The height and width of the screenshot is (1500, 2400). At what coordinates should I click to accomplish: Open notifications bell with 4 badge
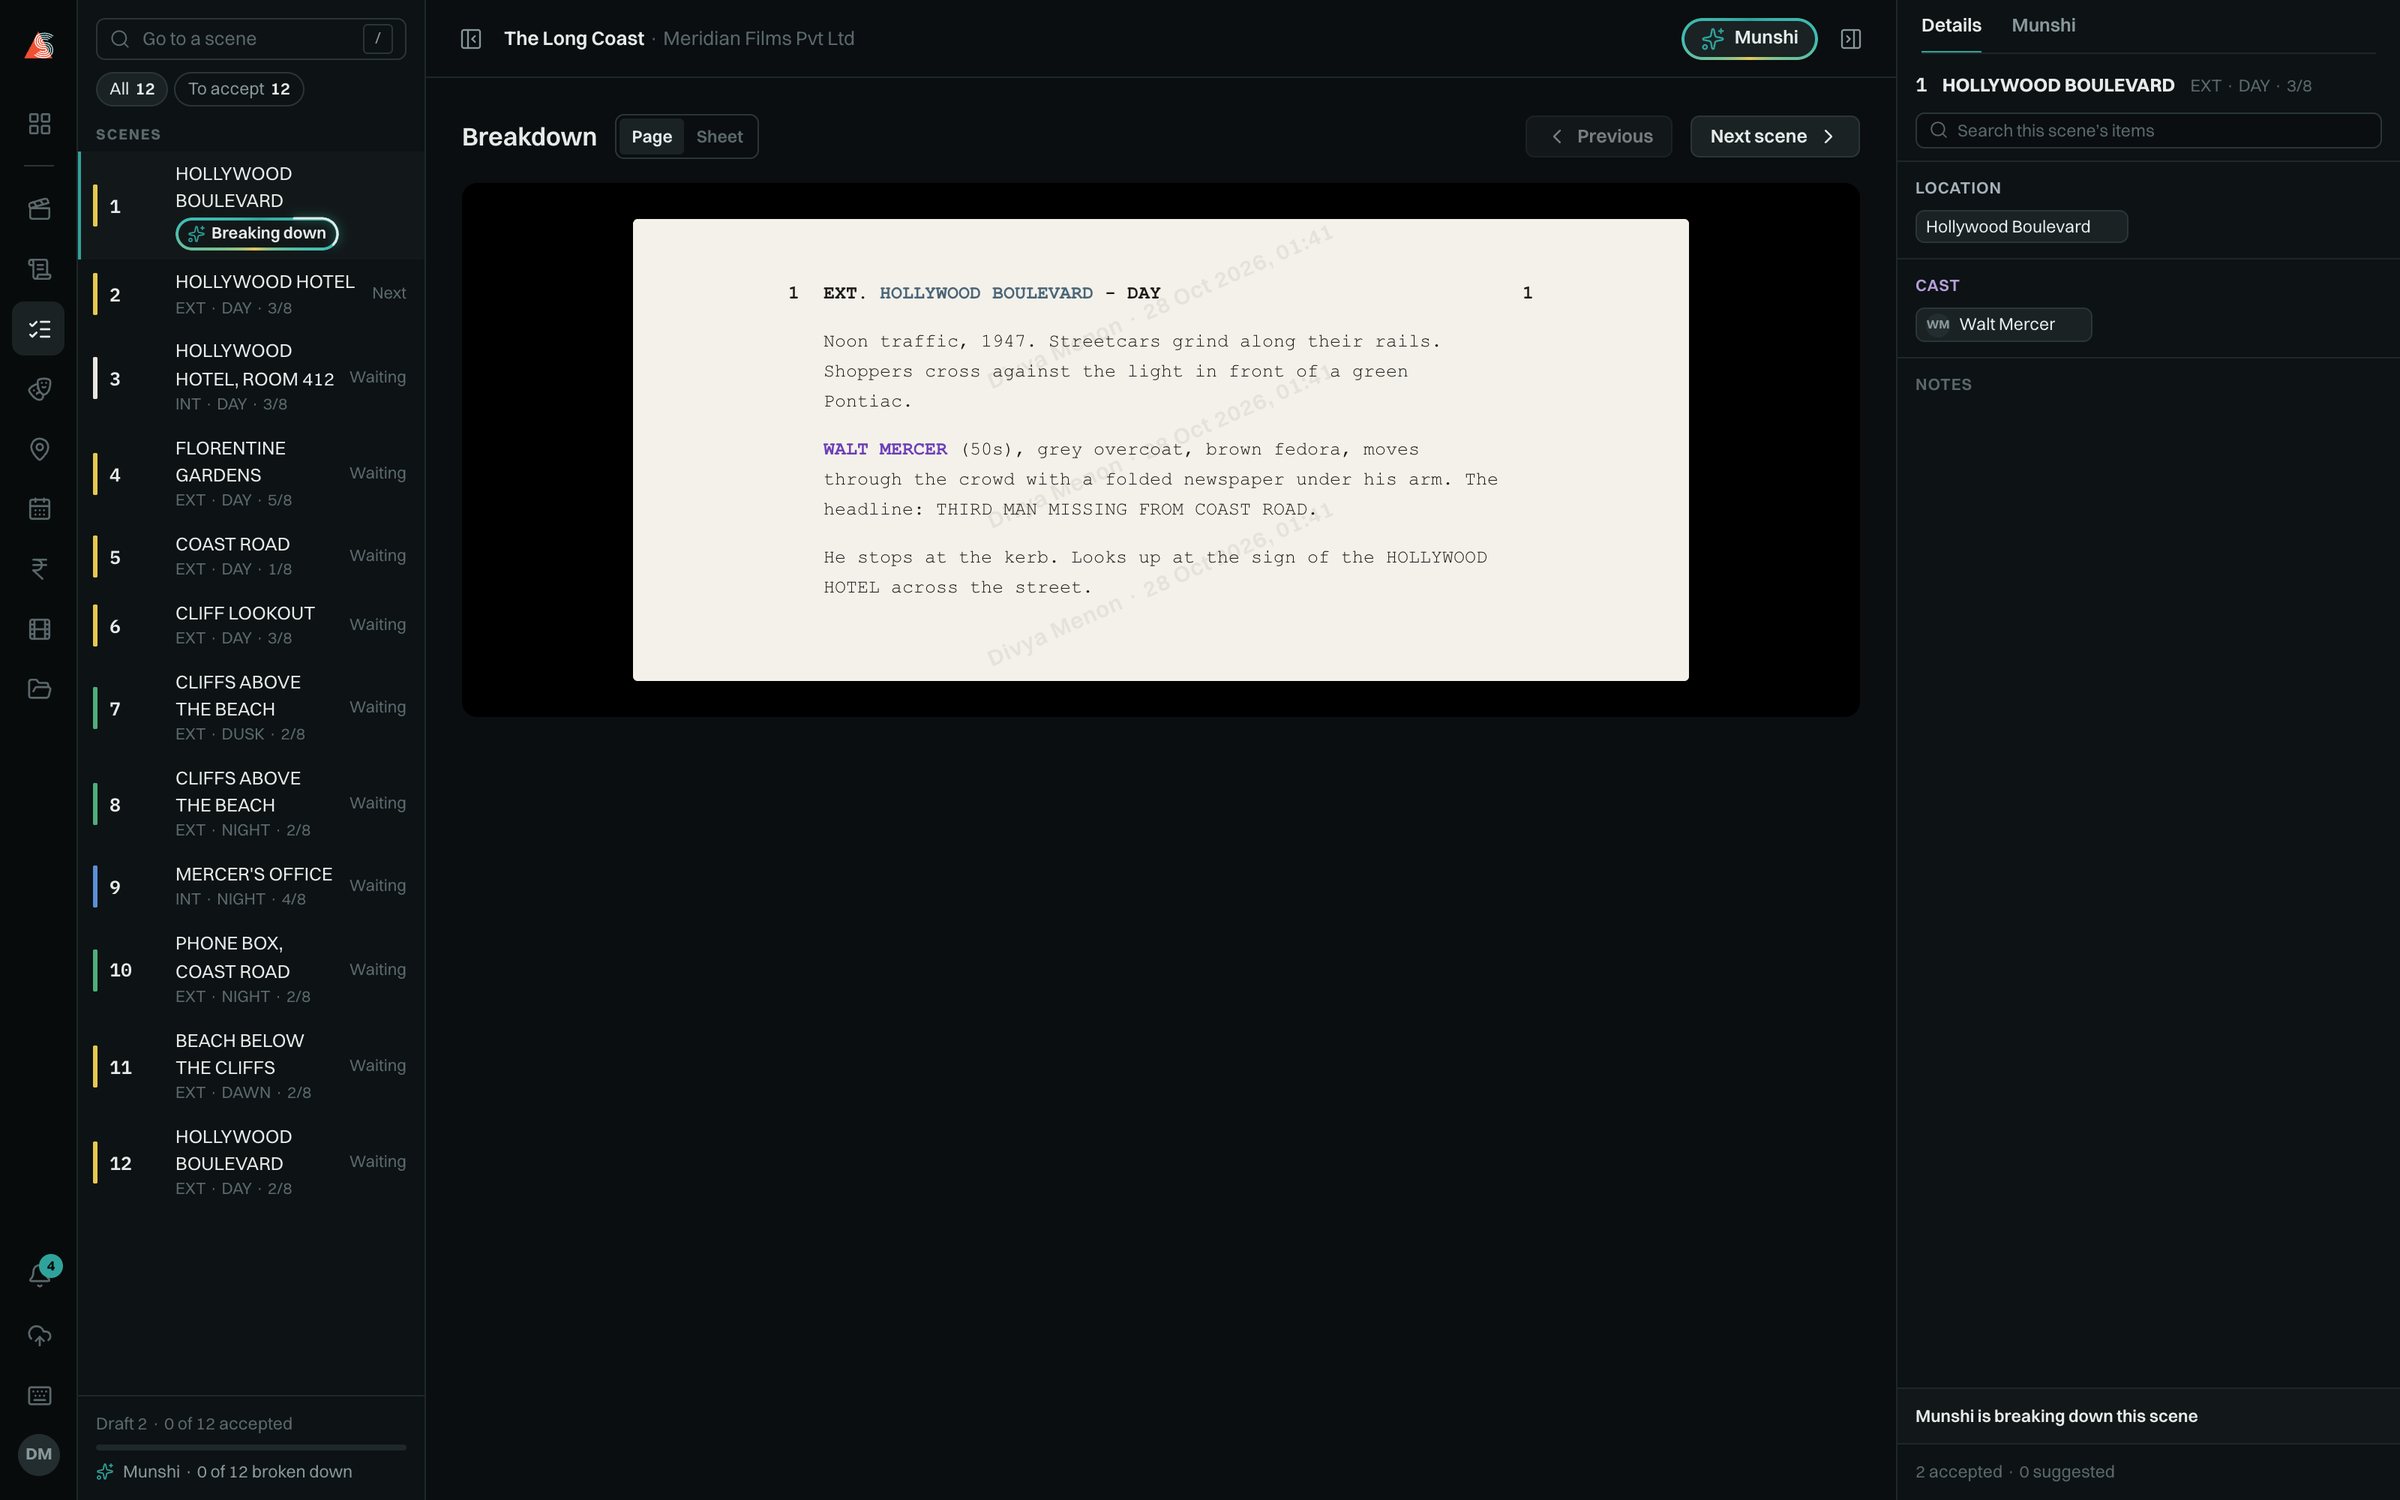(x=40, y=1274)
